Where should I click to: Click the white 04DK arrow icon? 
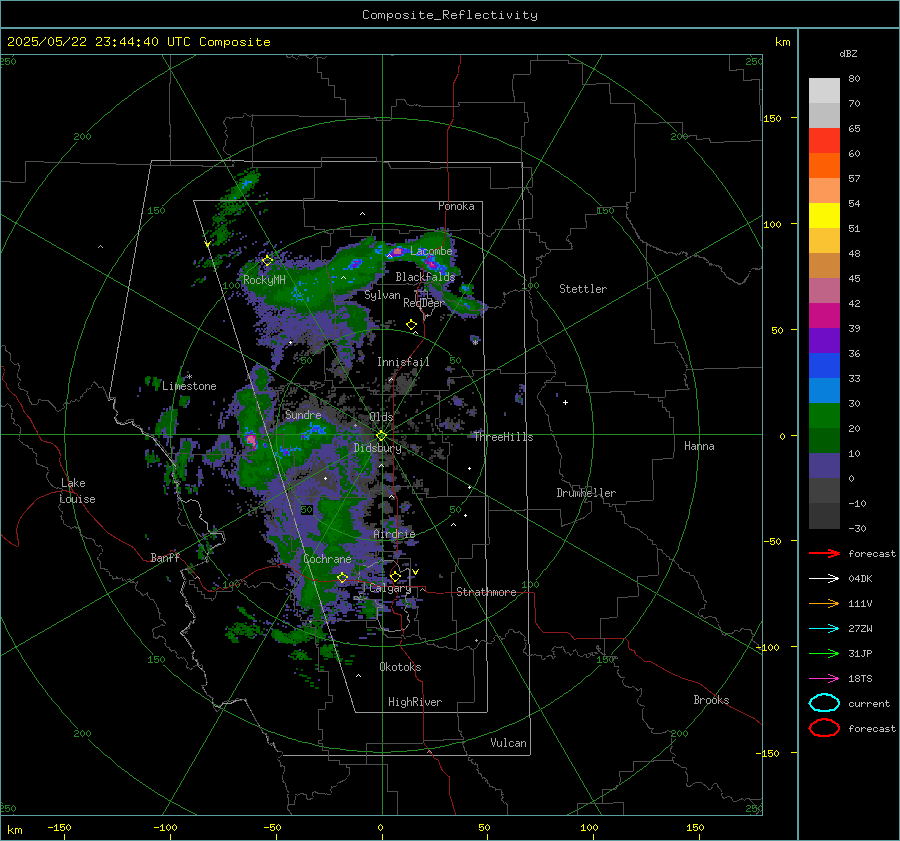(x=824, y=579)
